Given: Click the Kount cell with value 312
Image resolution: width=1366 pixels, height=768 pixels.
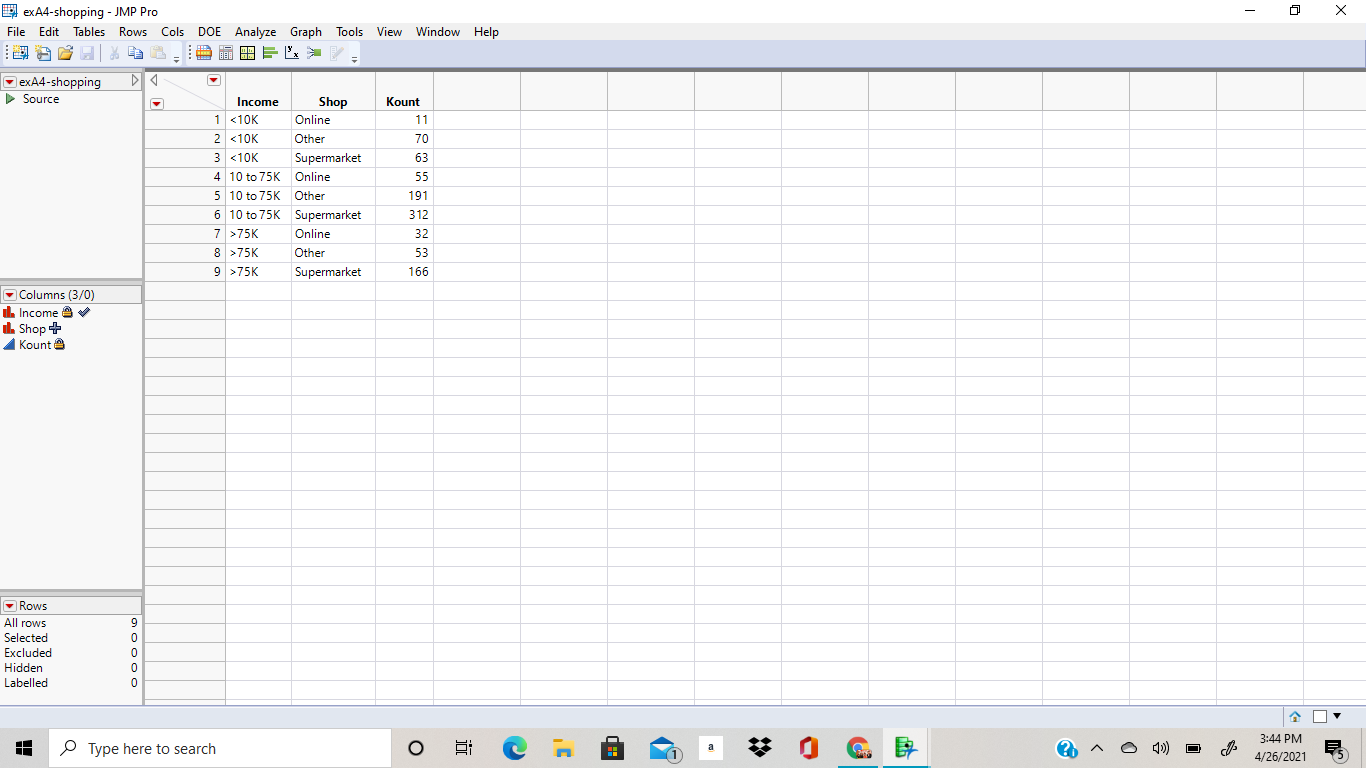Looking at the screenshot, I should 404,215.
